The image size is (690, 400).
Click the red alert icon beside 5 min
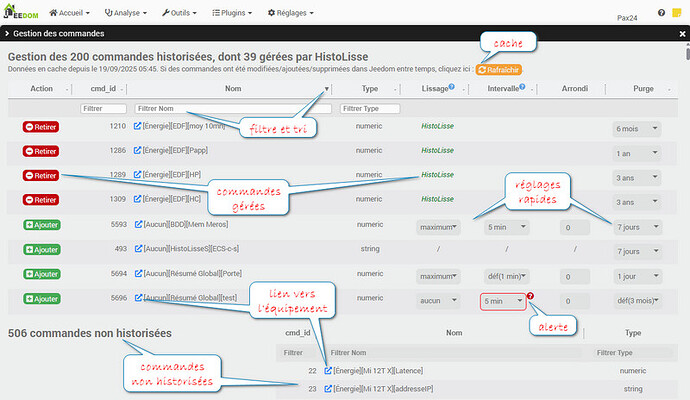point(530,296)
